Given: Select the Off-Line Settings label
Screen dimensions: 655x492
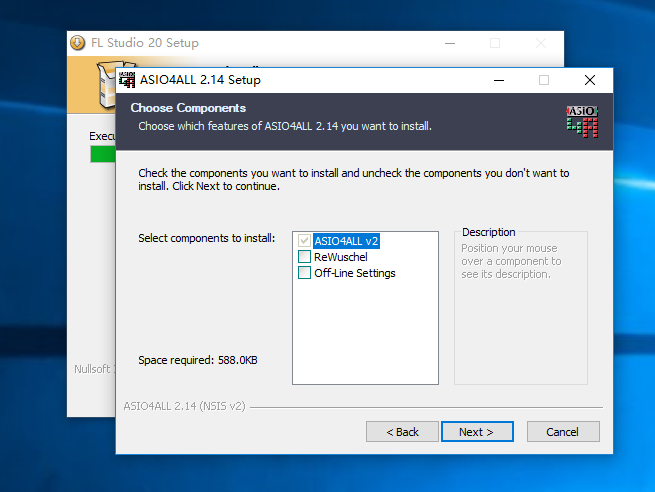Looking at the screenshot, I should pyautogui.click(x=355, y=273).
